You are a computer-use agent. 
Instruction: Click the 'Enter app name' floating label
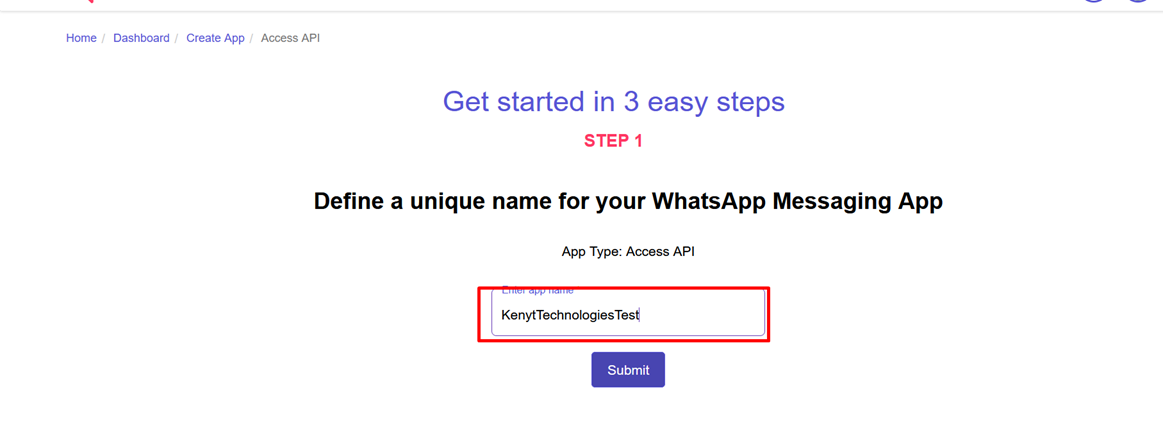click(537, 291)
